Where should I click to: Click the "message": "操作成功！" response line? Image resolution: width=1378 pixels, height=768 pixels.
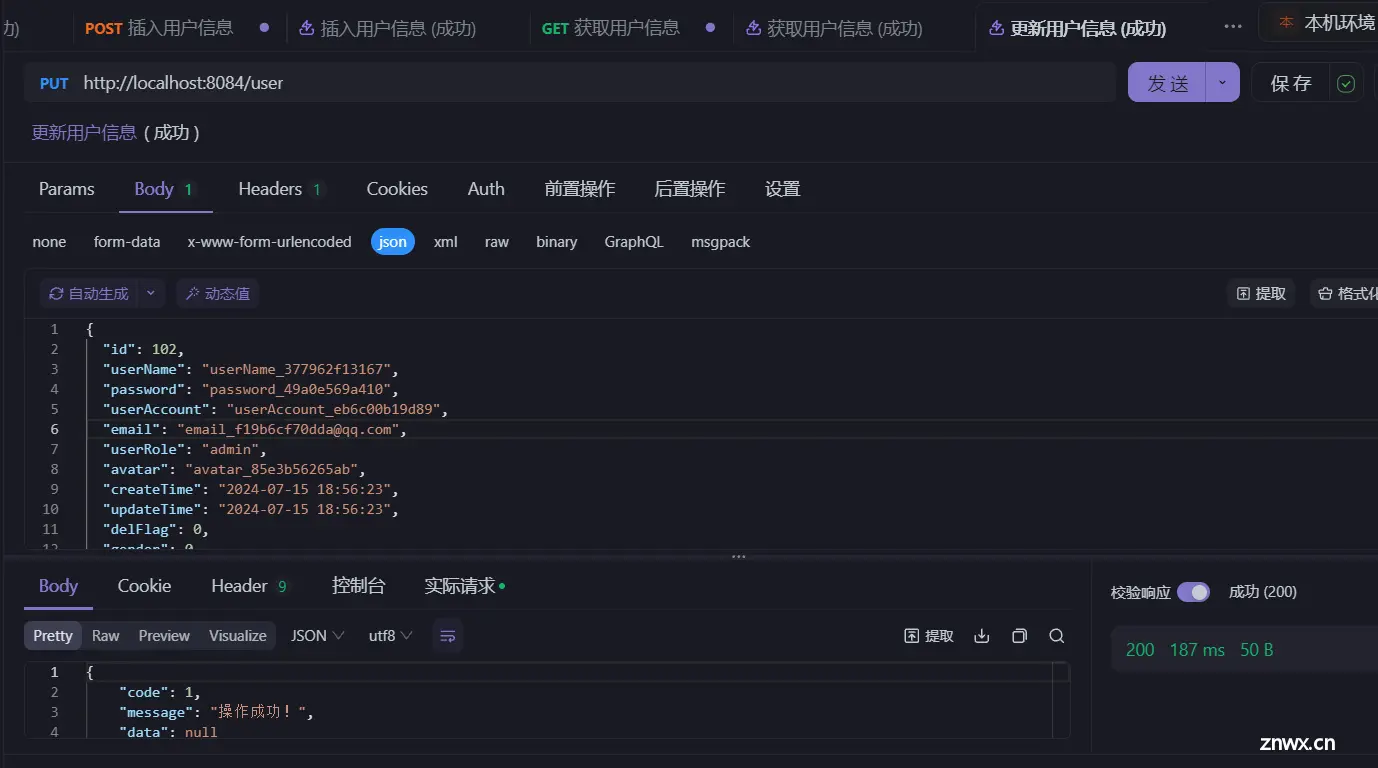point(217,712)
